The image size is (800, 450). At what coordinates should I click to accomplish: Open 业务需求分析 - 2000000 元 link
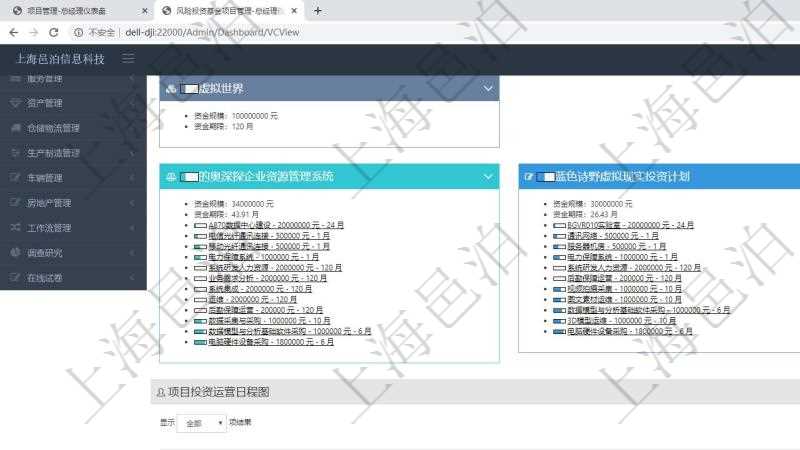267,278
